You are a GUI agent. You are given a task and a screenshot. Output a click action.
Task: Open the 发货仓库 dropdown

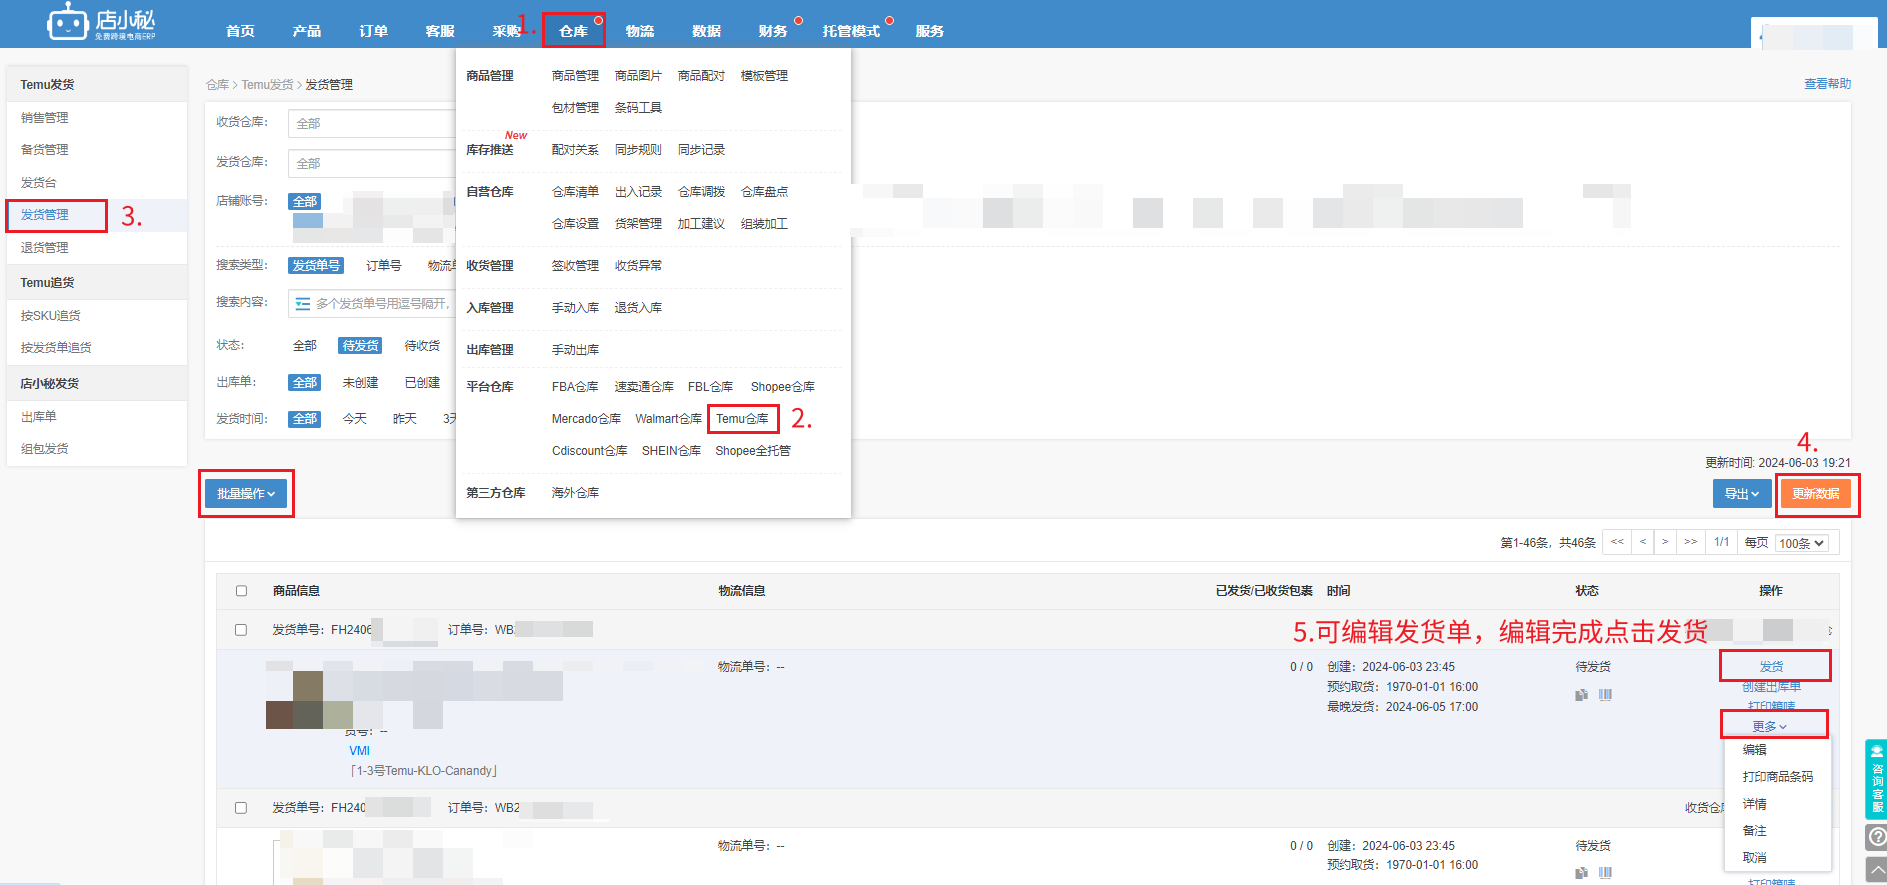372,163
